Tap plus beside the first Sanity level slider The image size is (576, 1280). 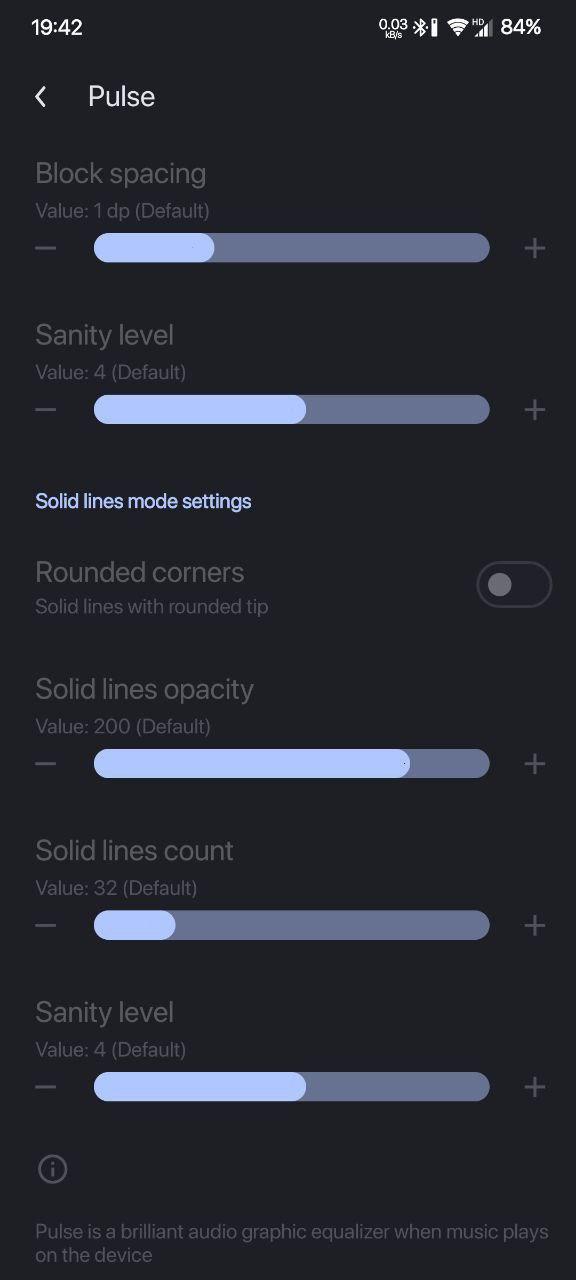click(x=535, y=409)
